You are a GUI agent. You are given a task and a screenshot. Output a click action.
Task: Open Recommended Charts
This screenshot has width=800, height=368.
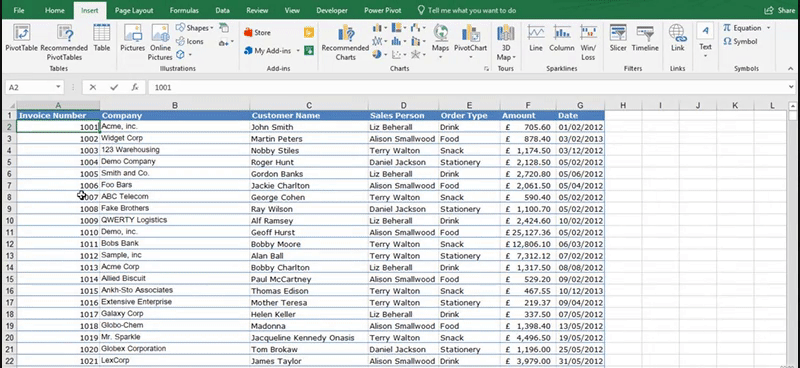click(345, 42)
